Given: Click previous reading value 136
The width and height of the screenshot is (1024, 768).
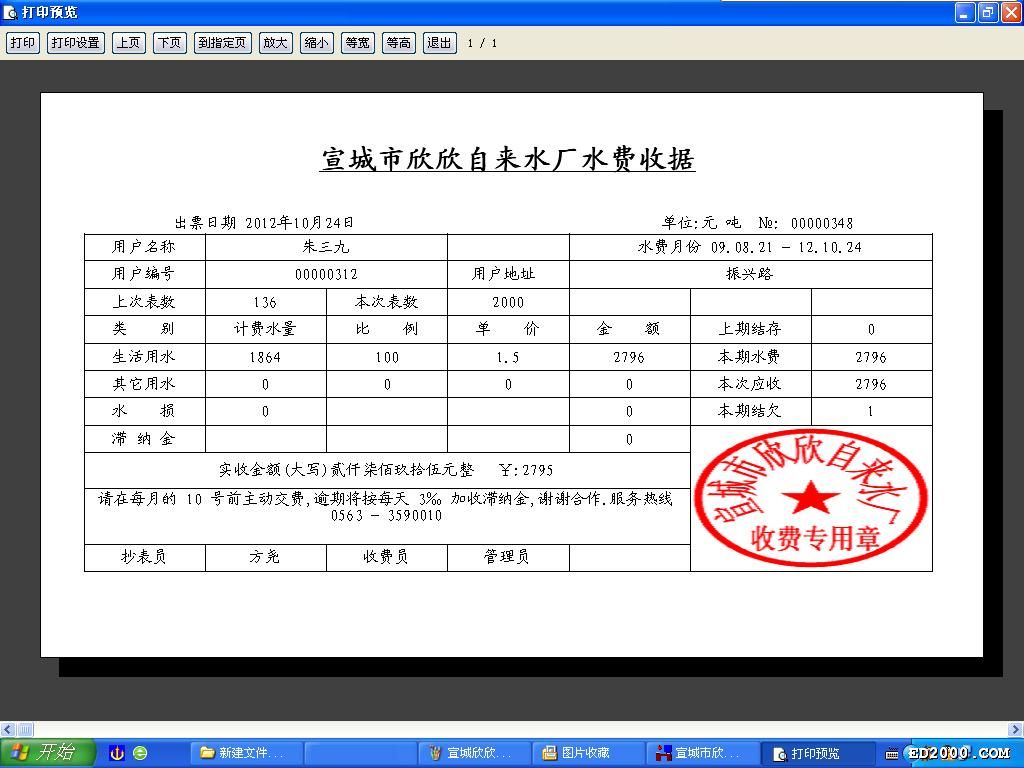Looking at the screenshot, I should coord(265,302).
